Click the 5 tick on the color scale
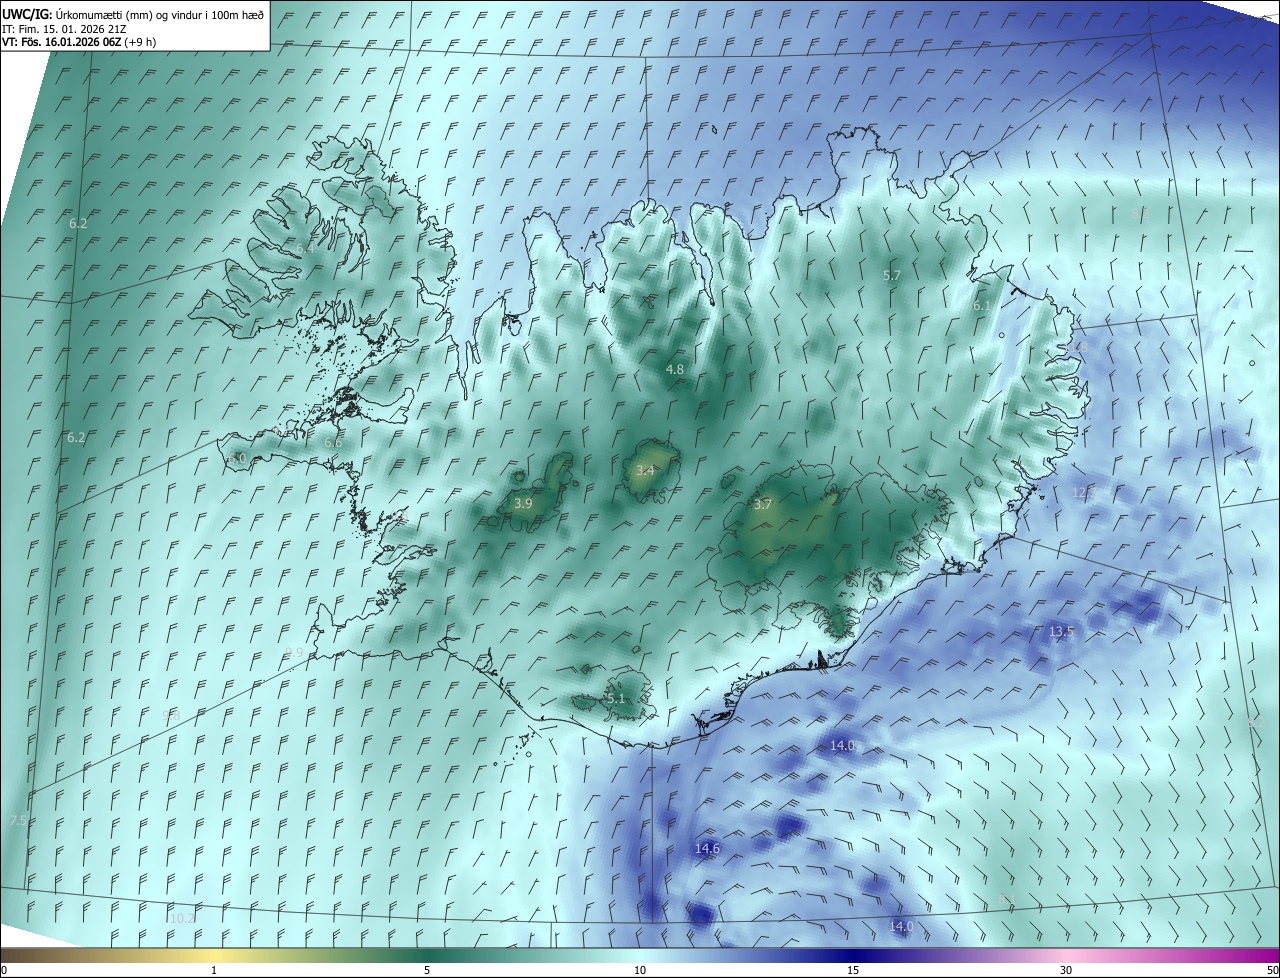1280x978 pixels. [427, 970]
